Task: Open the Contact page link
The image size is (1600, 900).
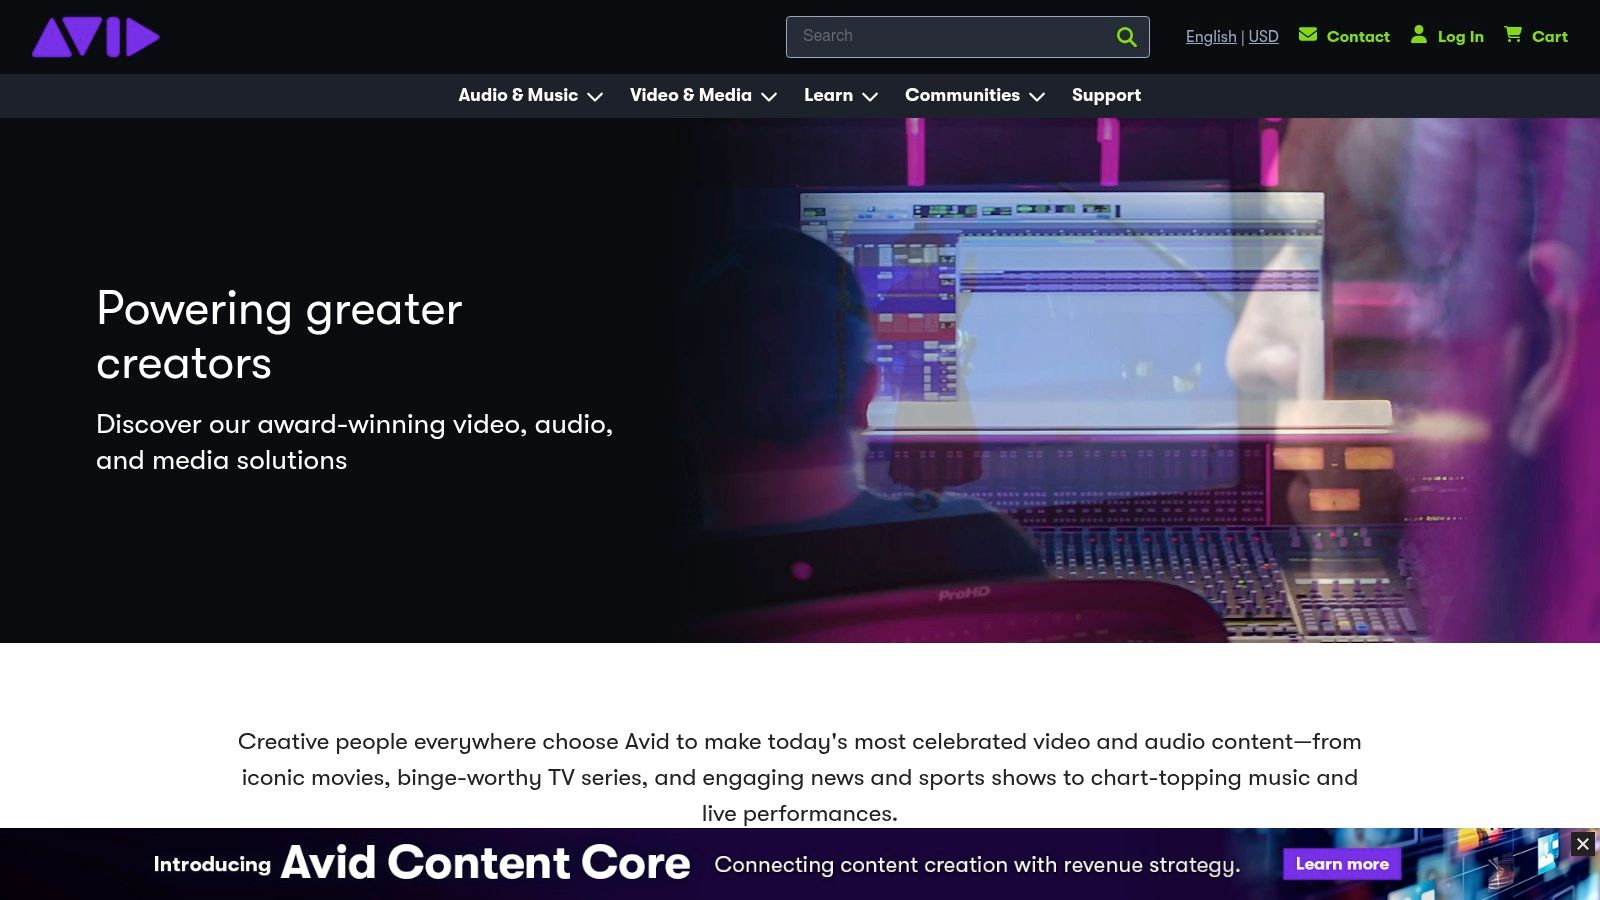Action: coord(1358,36)
